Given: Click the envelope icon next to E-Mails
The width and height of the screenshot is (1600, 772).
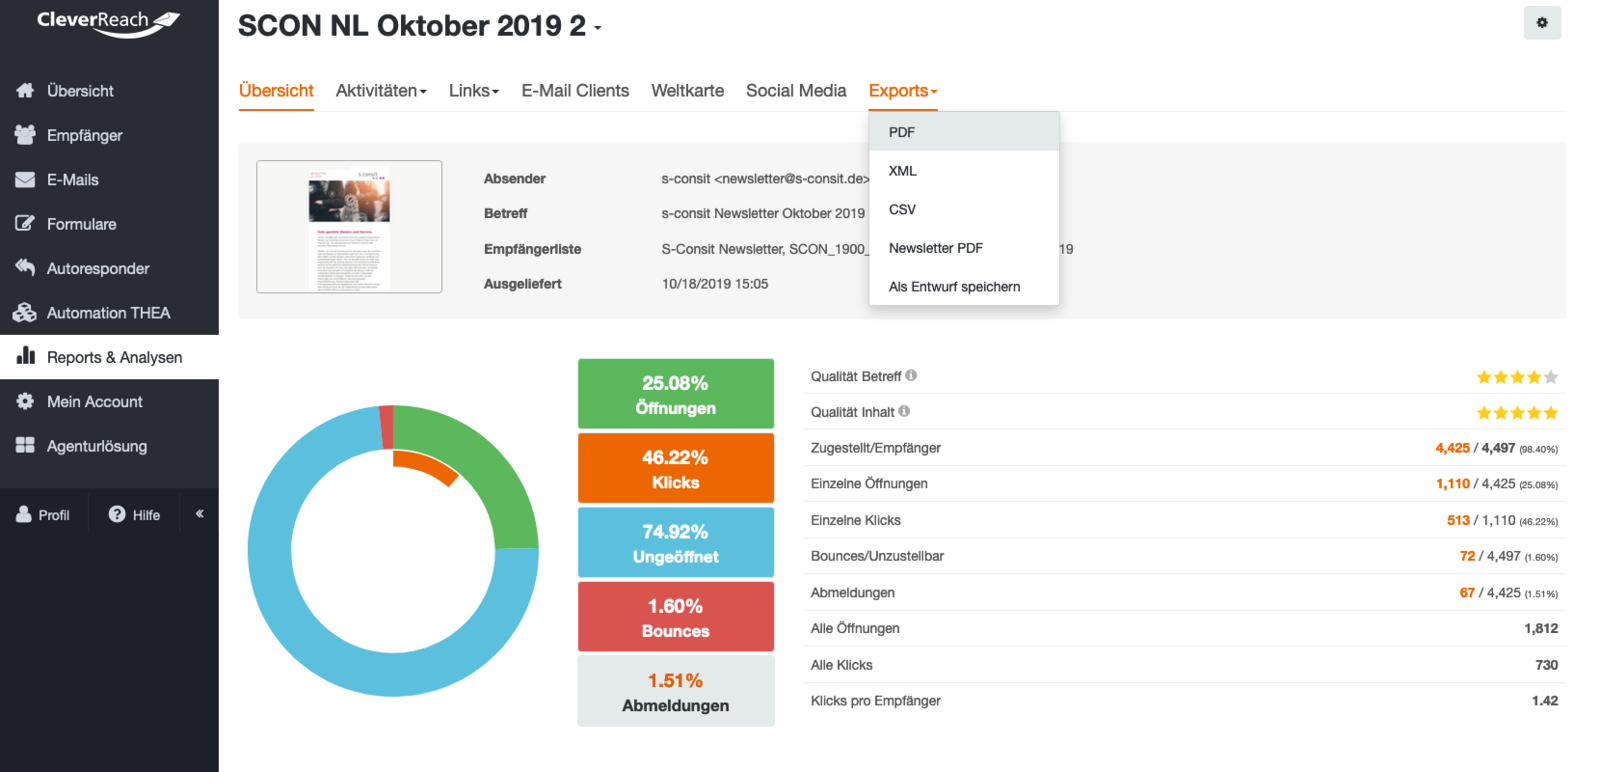Looking at the screenshot, I should (x=25, y=180).
